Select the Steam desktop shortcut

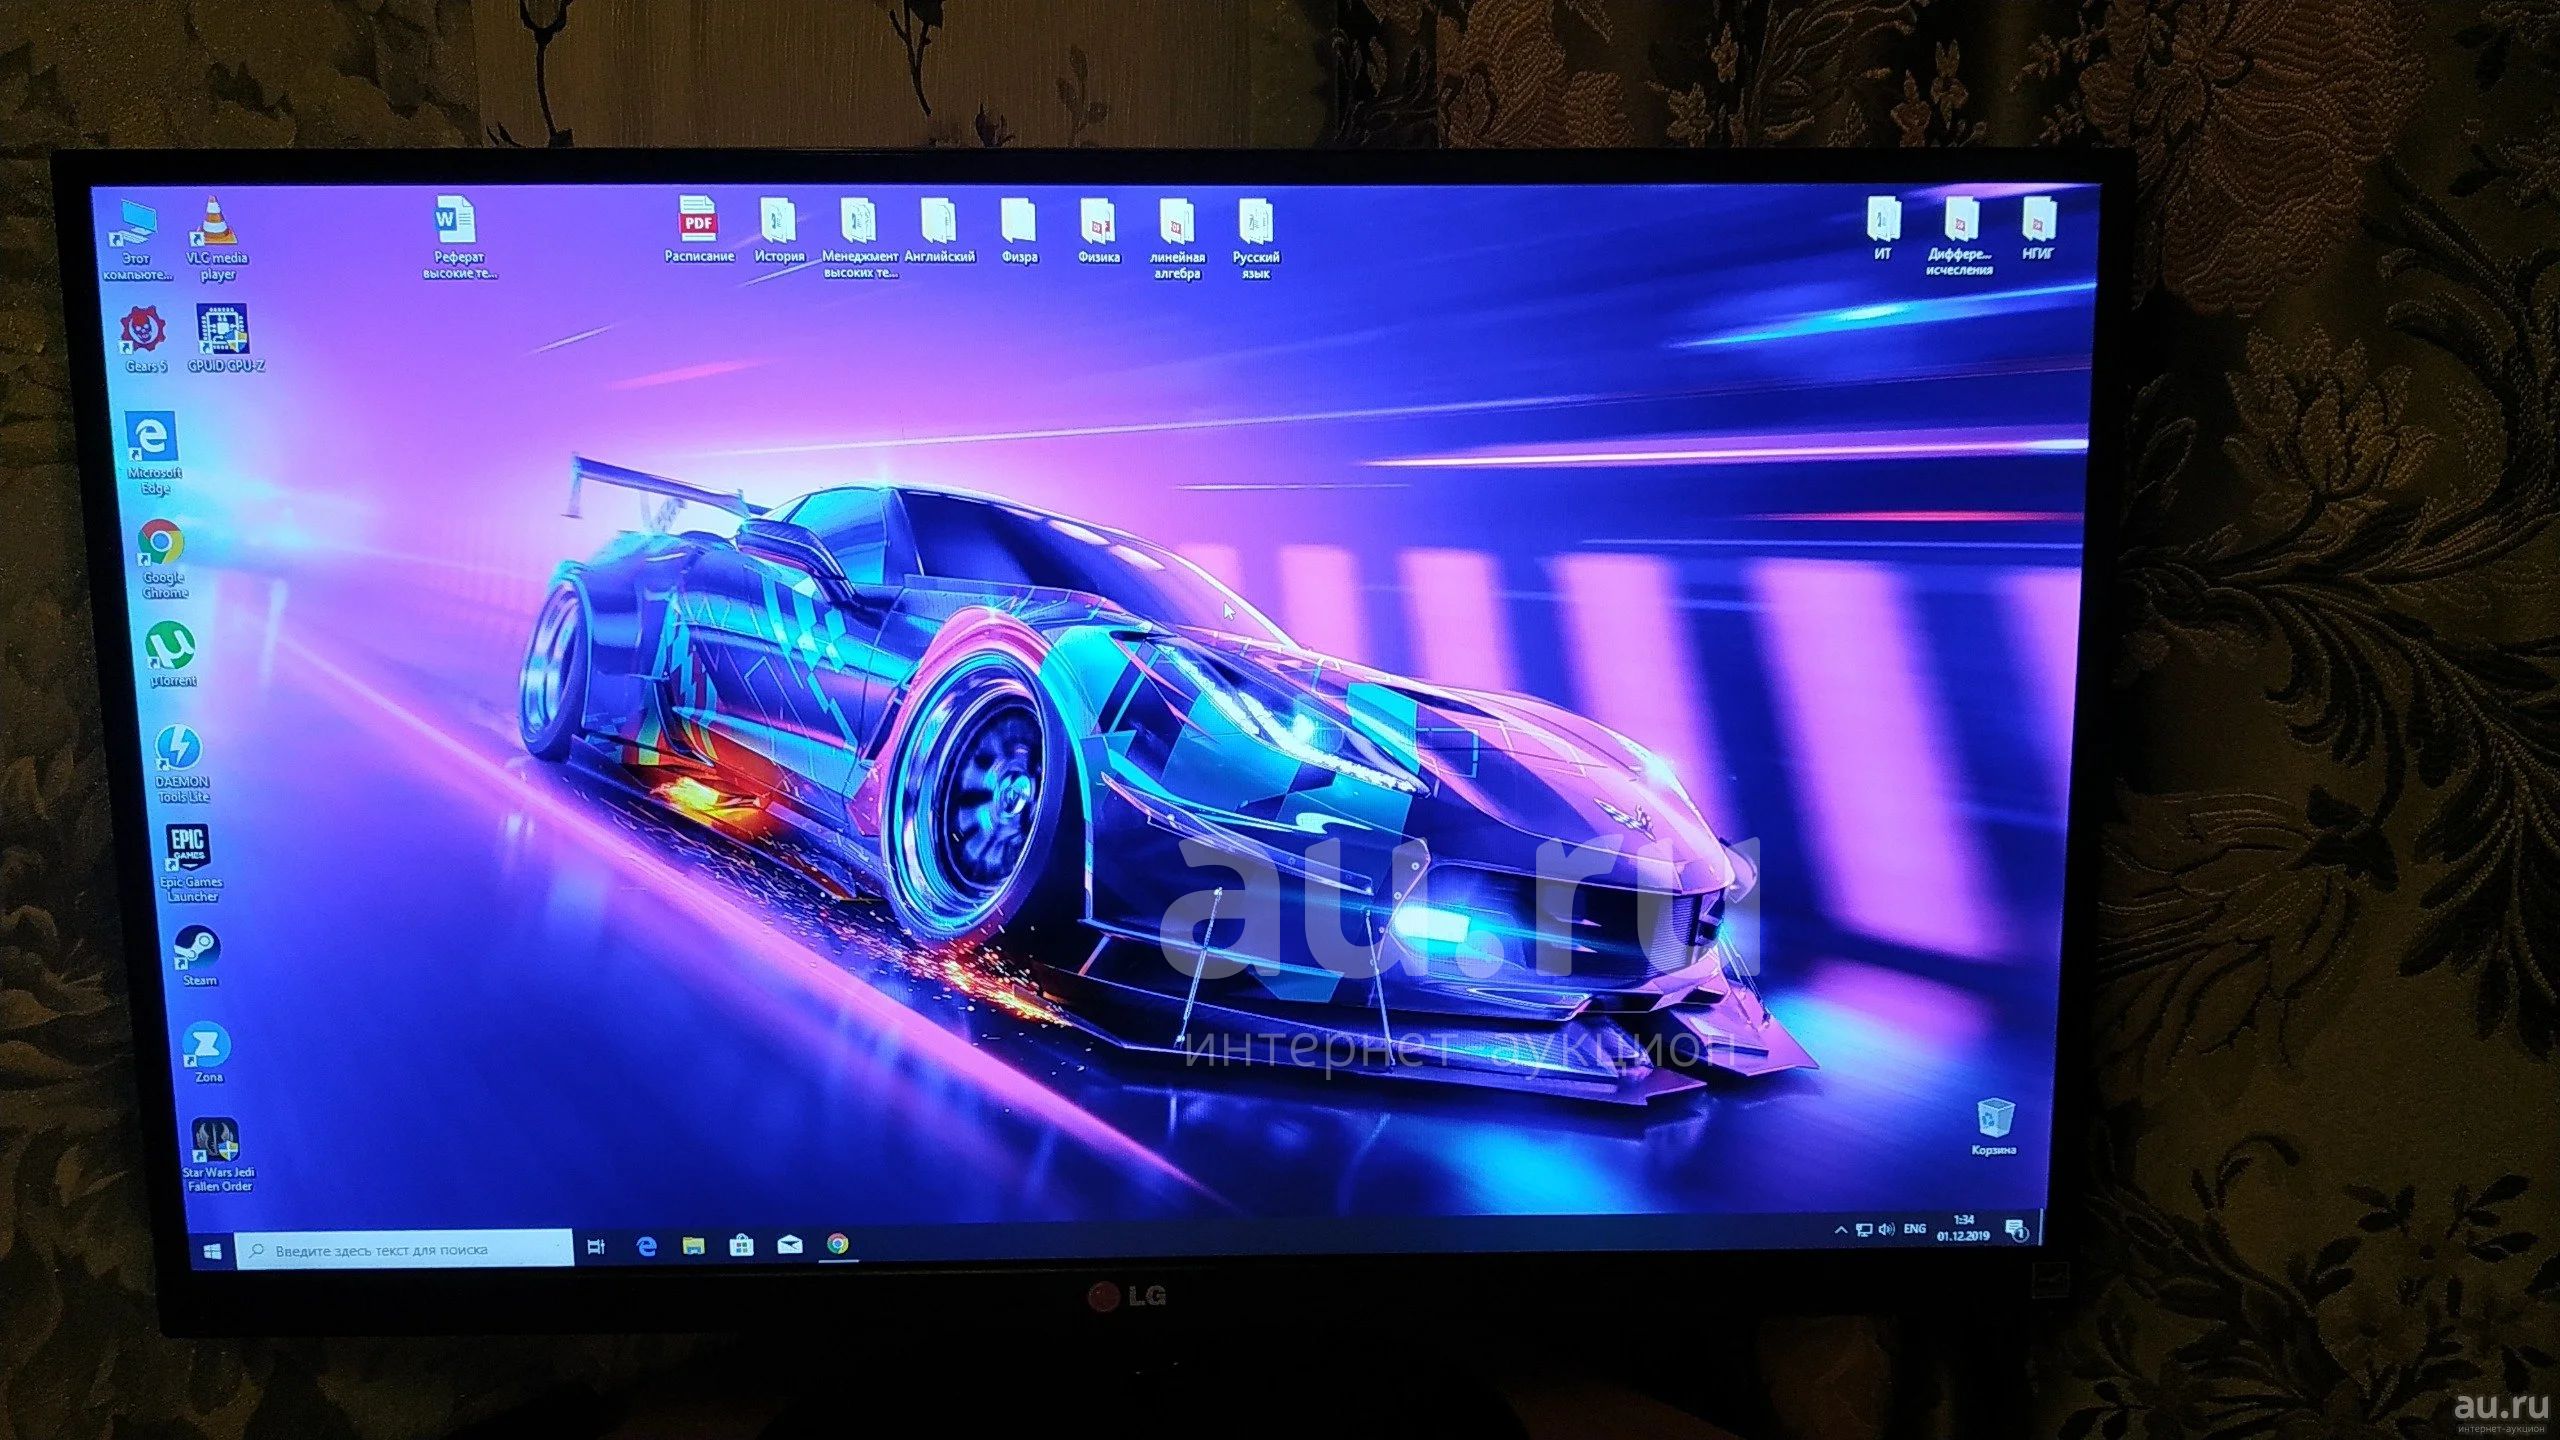[x=198, y=957]
